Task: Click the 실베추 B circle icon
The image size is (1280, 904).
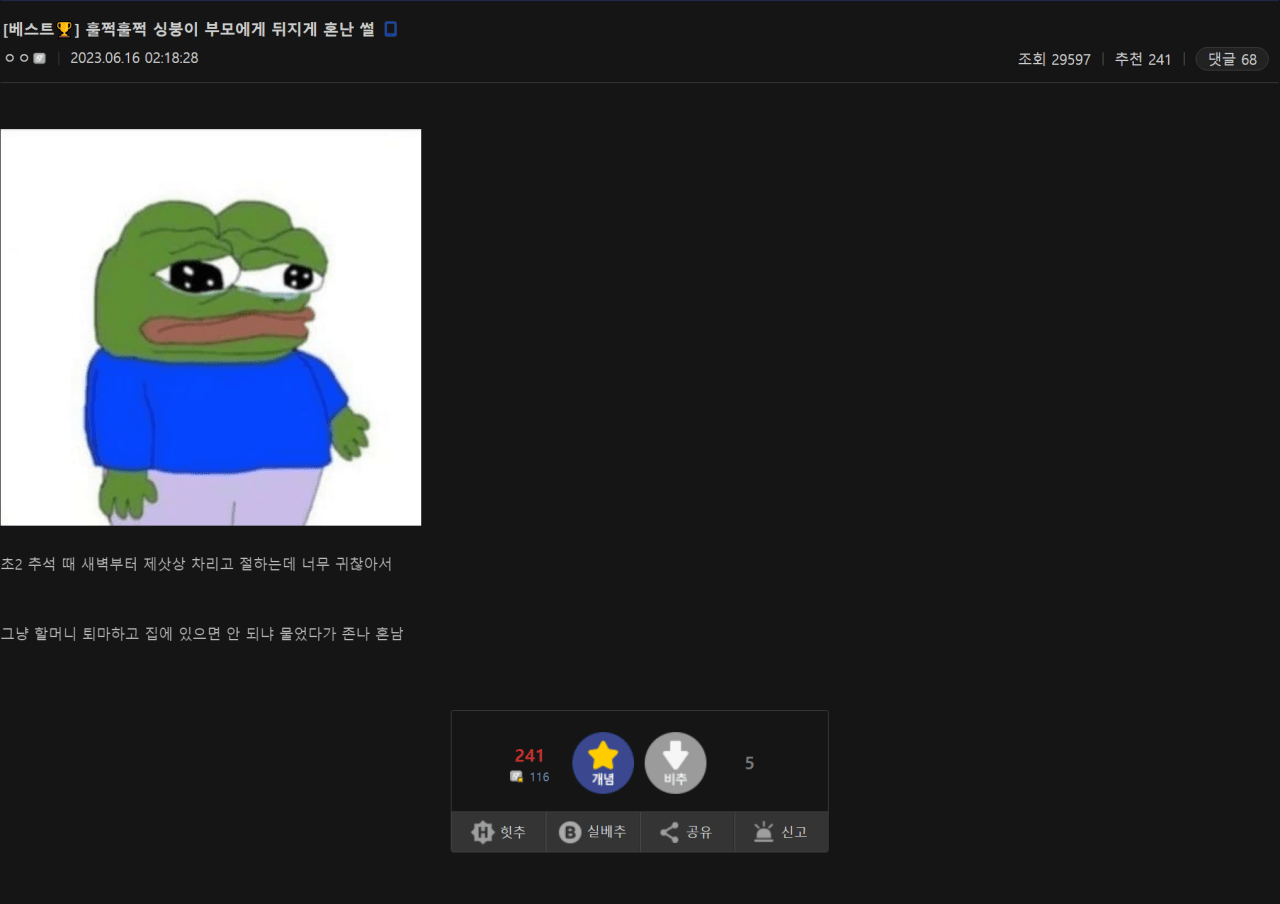Action: click(570, 832)
